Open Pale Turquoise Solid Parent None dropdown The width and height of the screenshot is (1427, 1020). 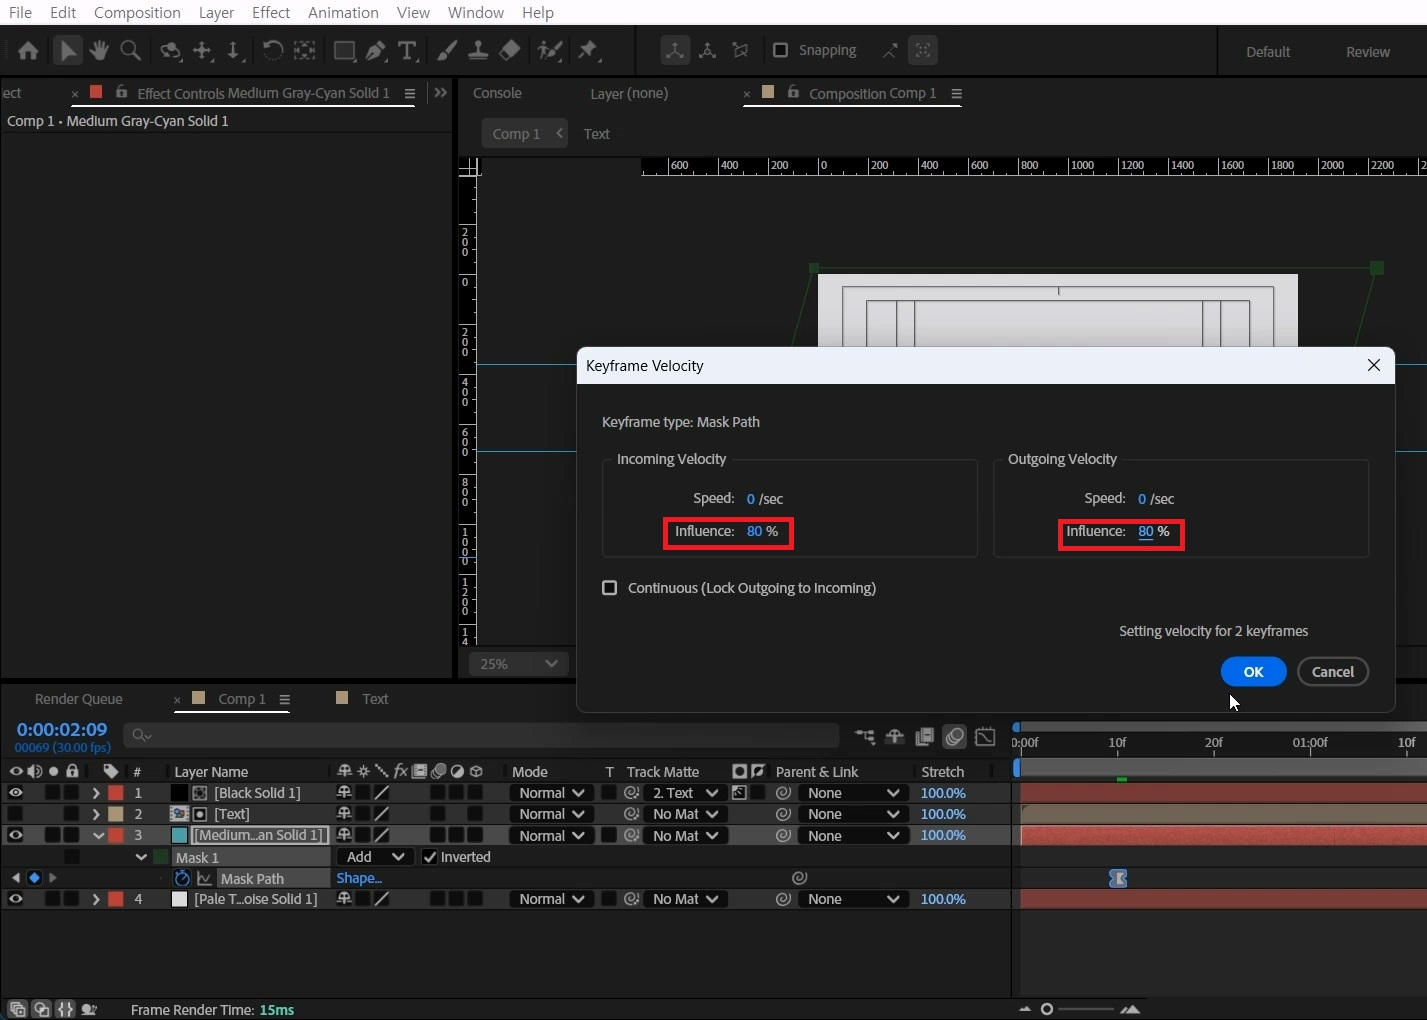854,899
